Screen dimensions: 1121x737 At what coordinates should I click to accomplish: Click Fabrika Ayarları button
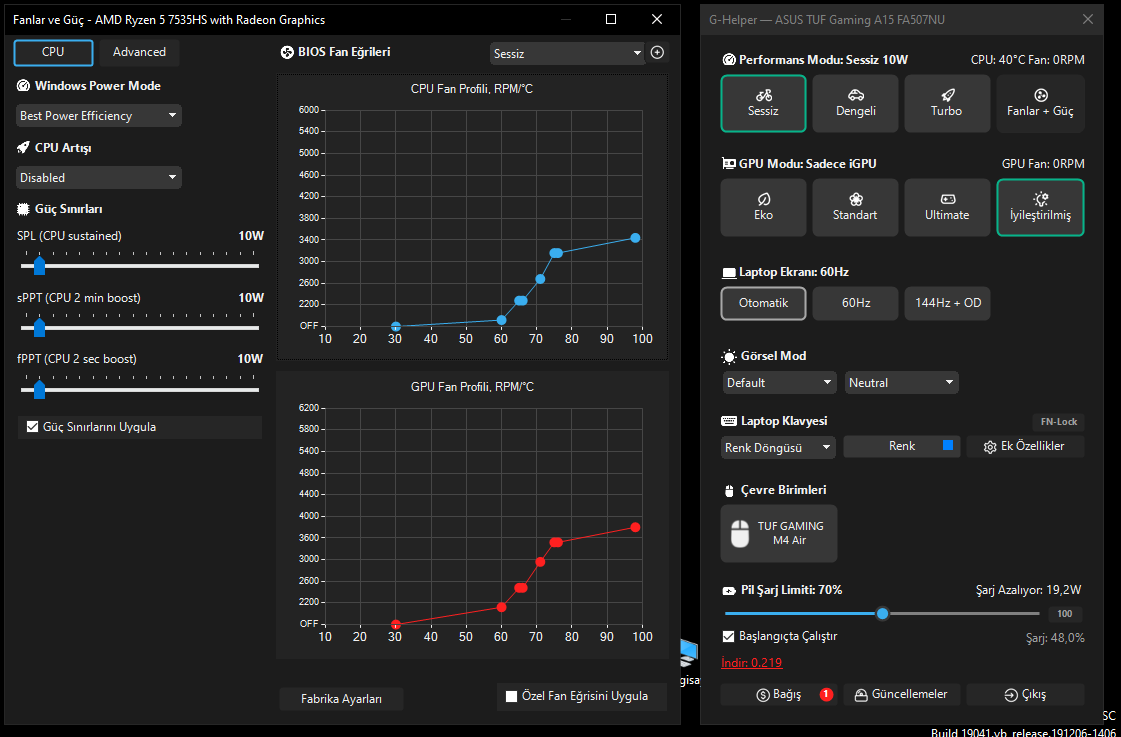pyautogui.click(x=342, y=699)
